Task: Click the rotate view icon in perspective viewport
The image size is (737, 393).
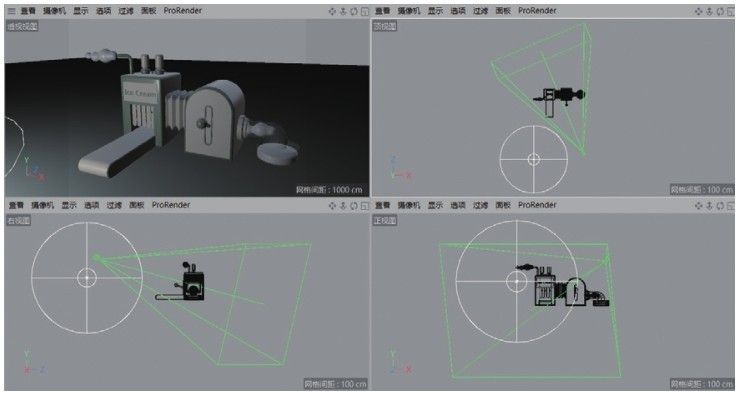Action: click(x=354, y=11)
